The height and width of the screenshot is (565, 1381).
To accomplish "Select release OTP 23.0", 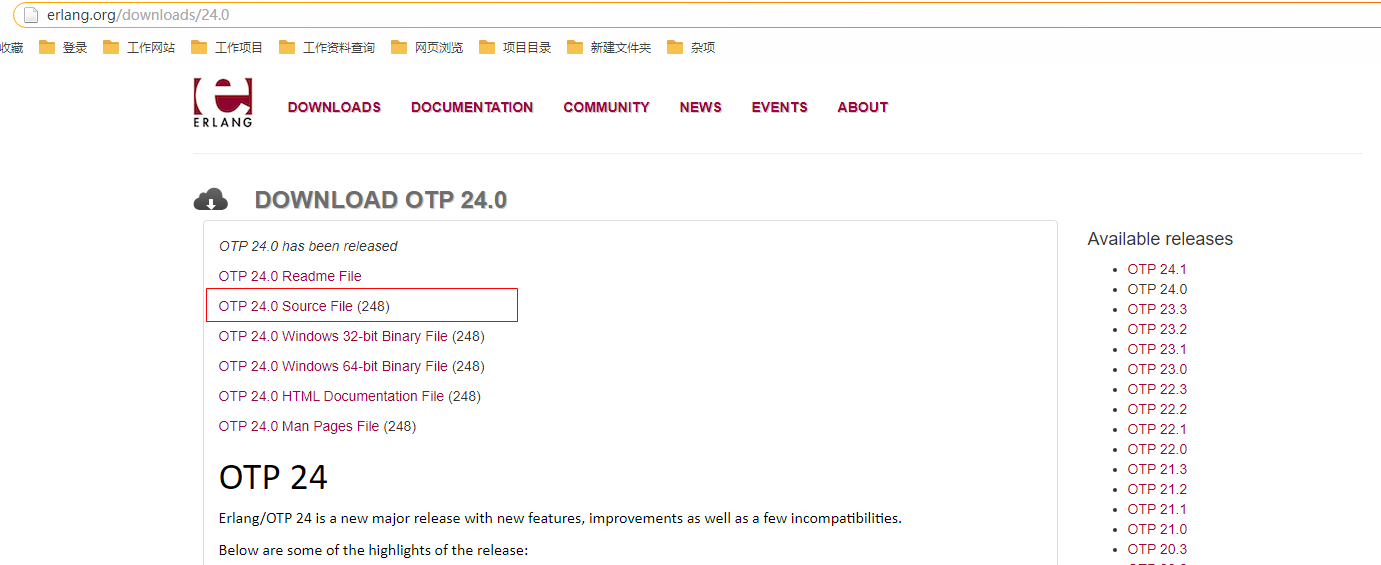I will [1157, 369].
